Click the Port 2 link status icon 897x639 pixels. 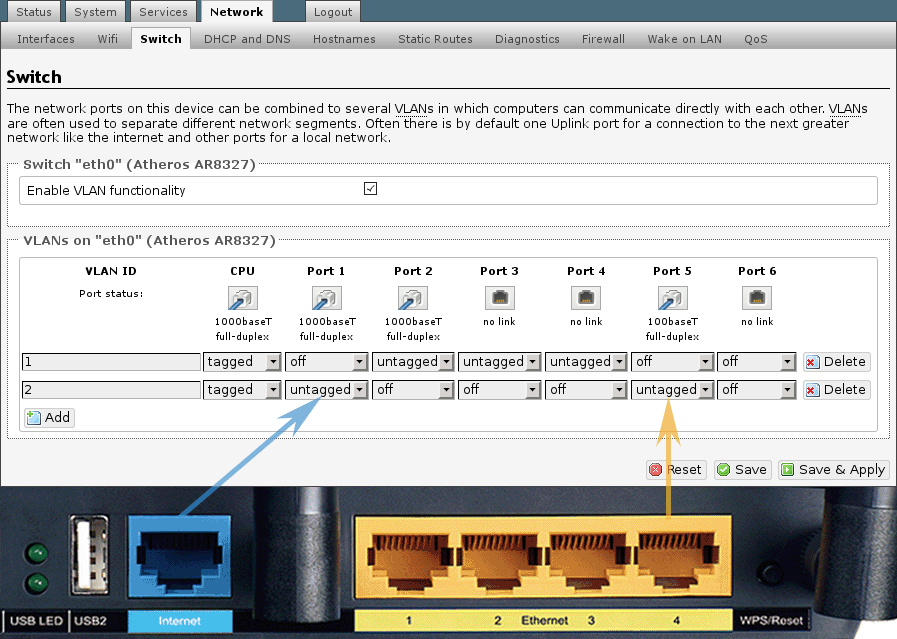413,297
